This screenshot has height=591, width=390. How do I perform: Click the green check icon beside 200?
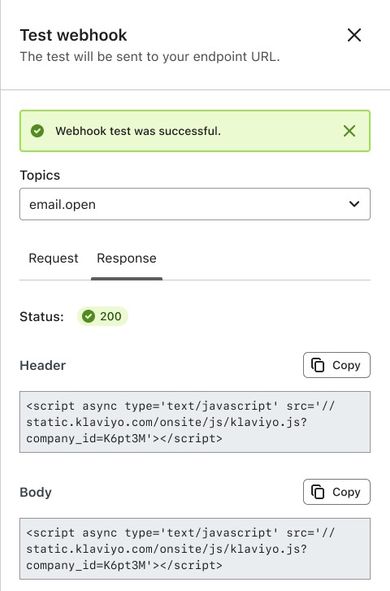point(89,316)
